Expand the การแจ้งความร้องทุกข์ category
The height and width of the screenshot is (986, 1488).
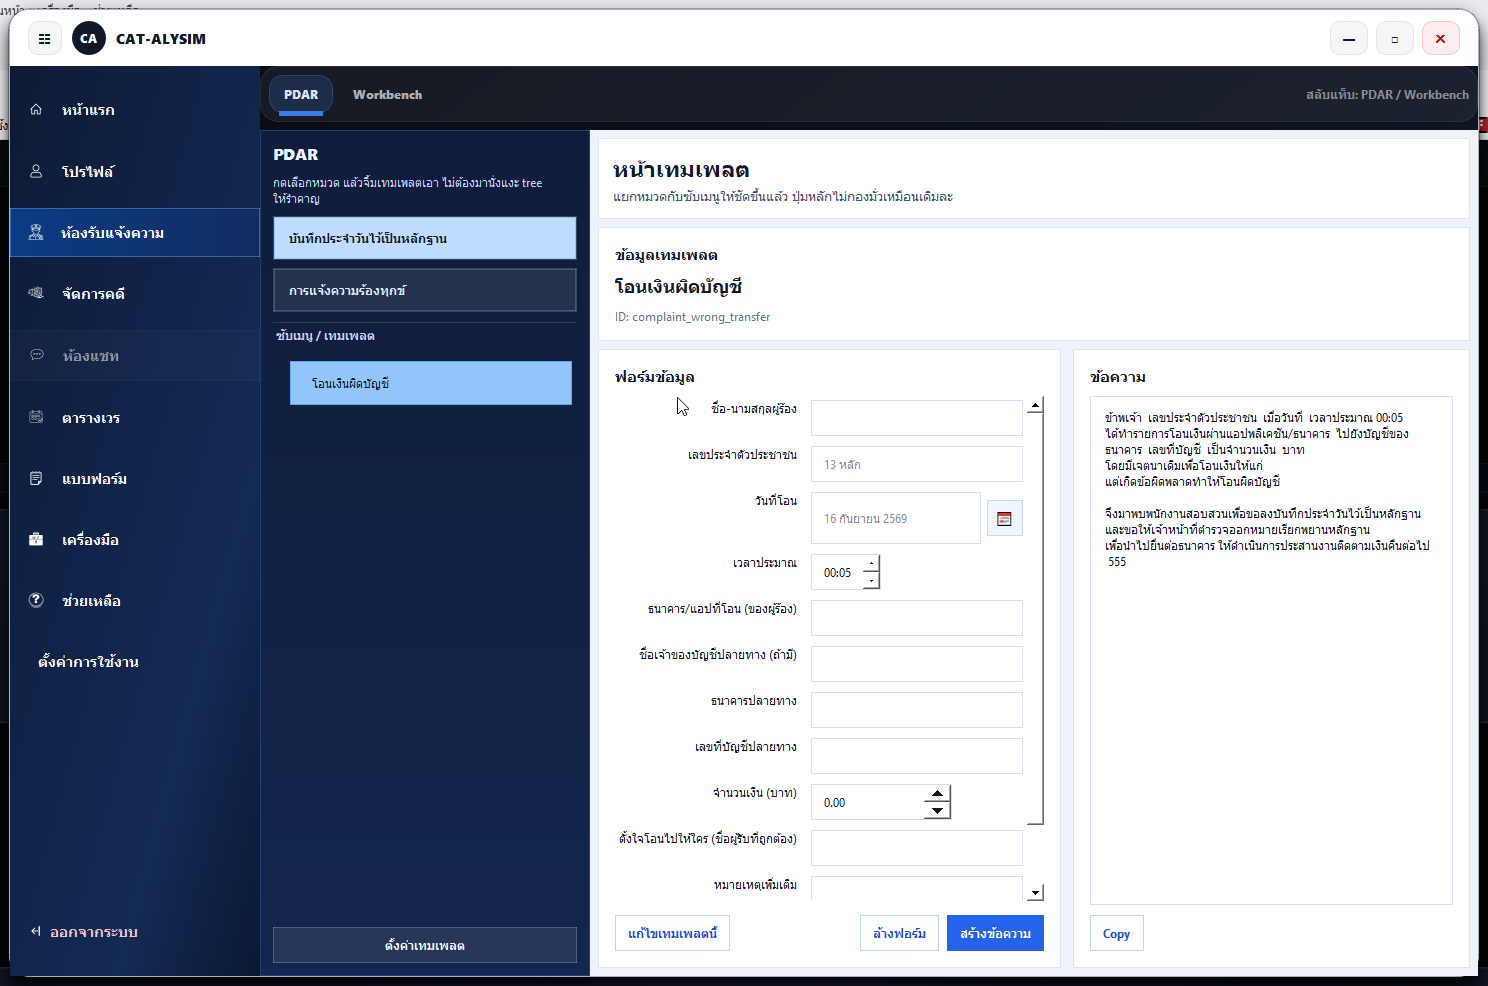click(424, 291)
